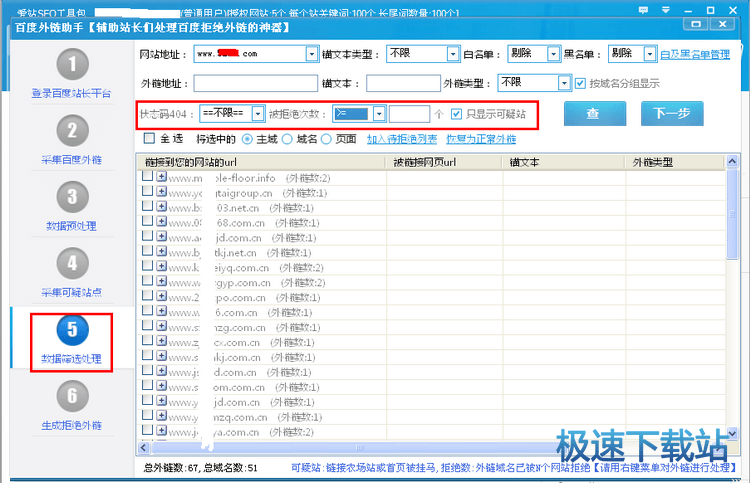Check the box for 03.net.cn row
750x483 pixels.
[147, 206]
